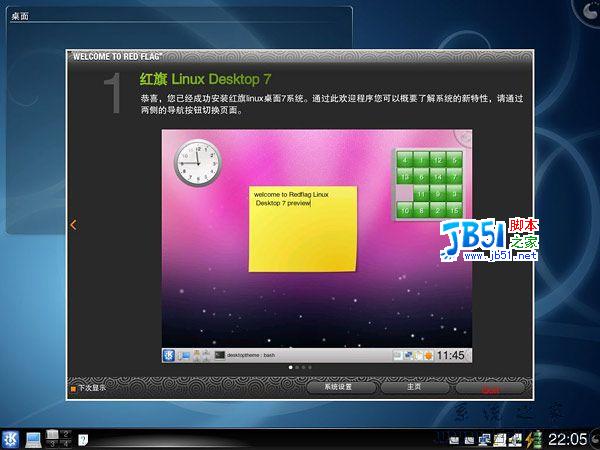Click the 22:05 panel clock
The height and width of the screenshot is (450, 600).
click(x=567, y=439)
